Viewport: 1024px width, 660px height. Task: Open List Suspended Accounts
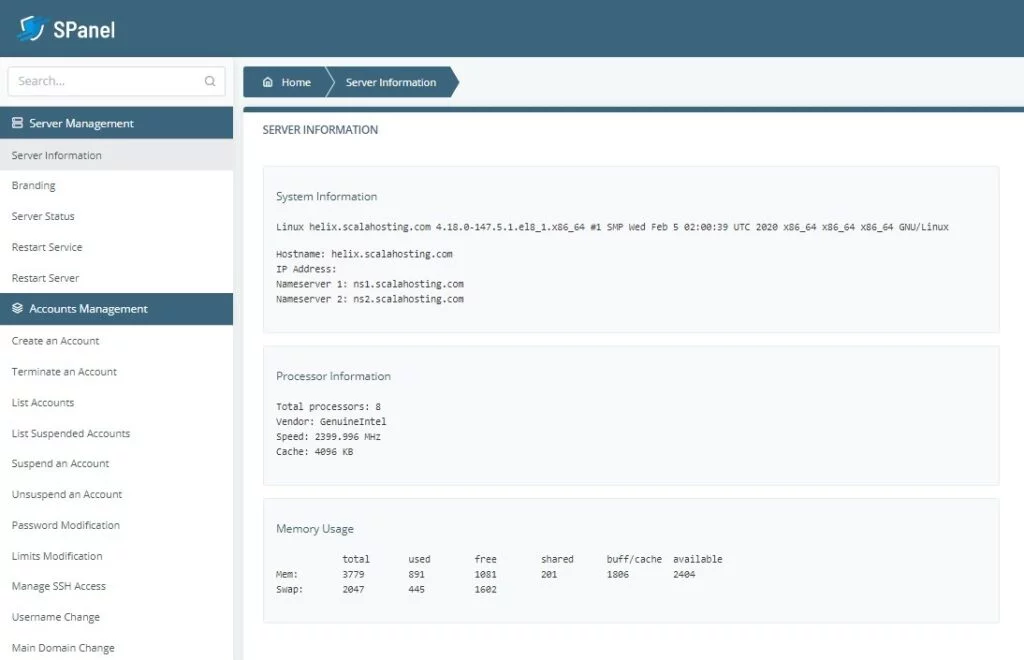point(69,433)
